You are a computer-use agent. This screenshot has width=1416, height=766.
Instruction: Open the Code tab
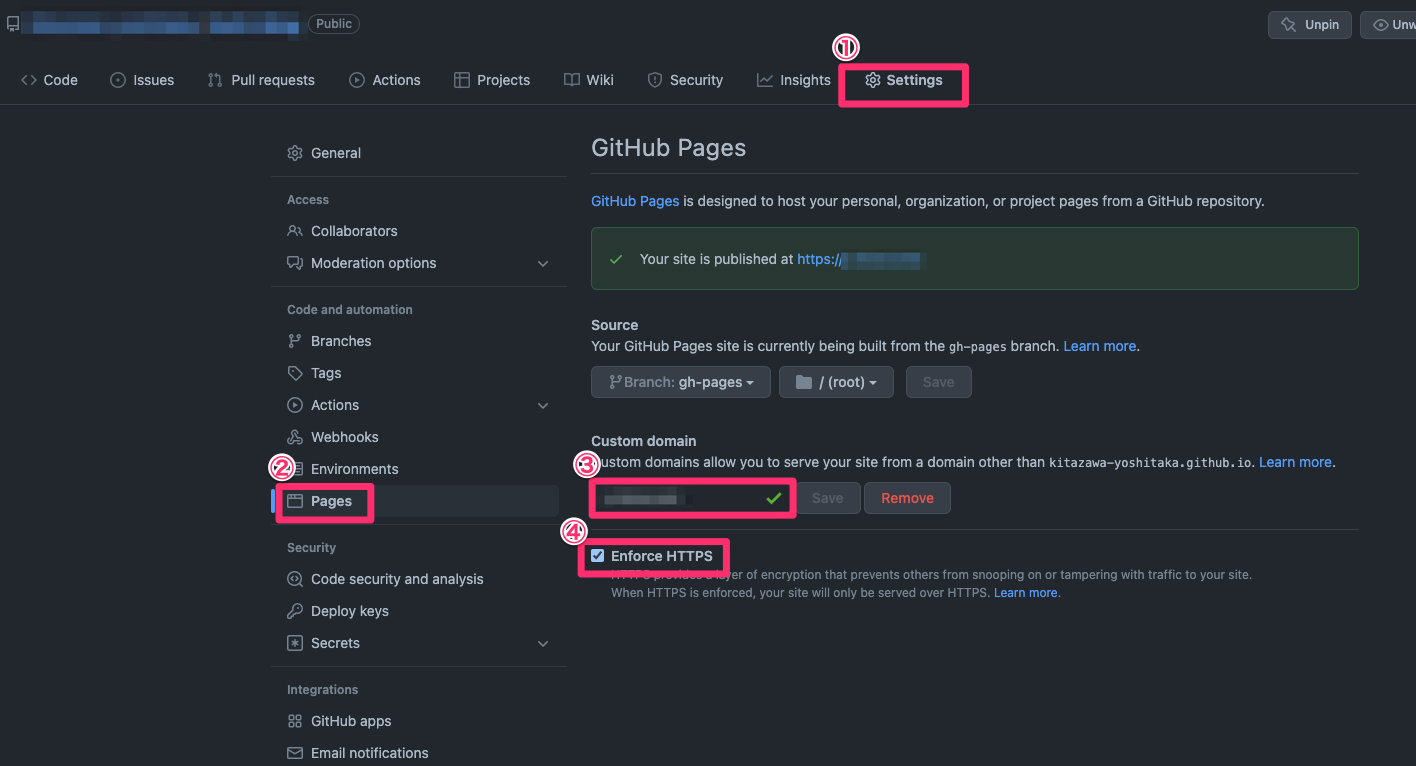coord(49,80)
